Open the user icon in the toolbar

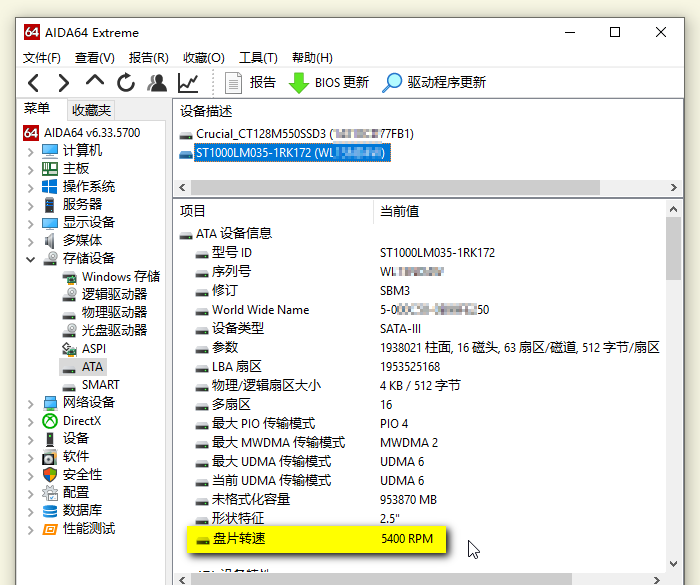click(157, 83)
